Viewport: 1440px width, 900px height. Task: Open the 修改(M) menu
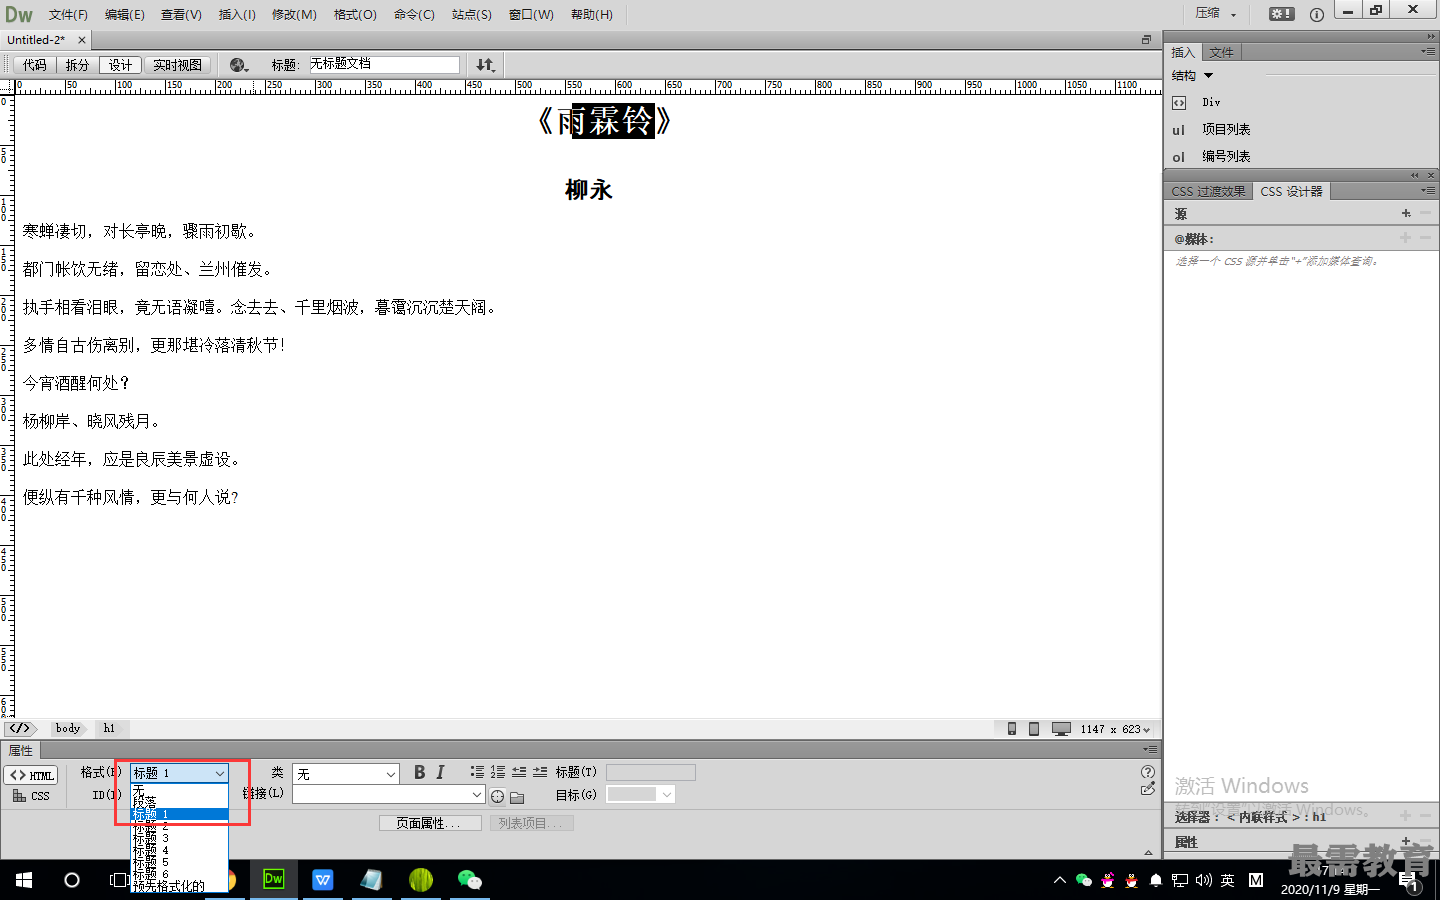[294, 14]
